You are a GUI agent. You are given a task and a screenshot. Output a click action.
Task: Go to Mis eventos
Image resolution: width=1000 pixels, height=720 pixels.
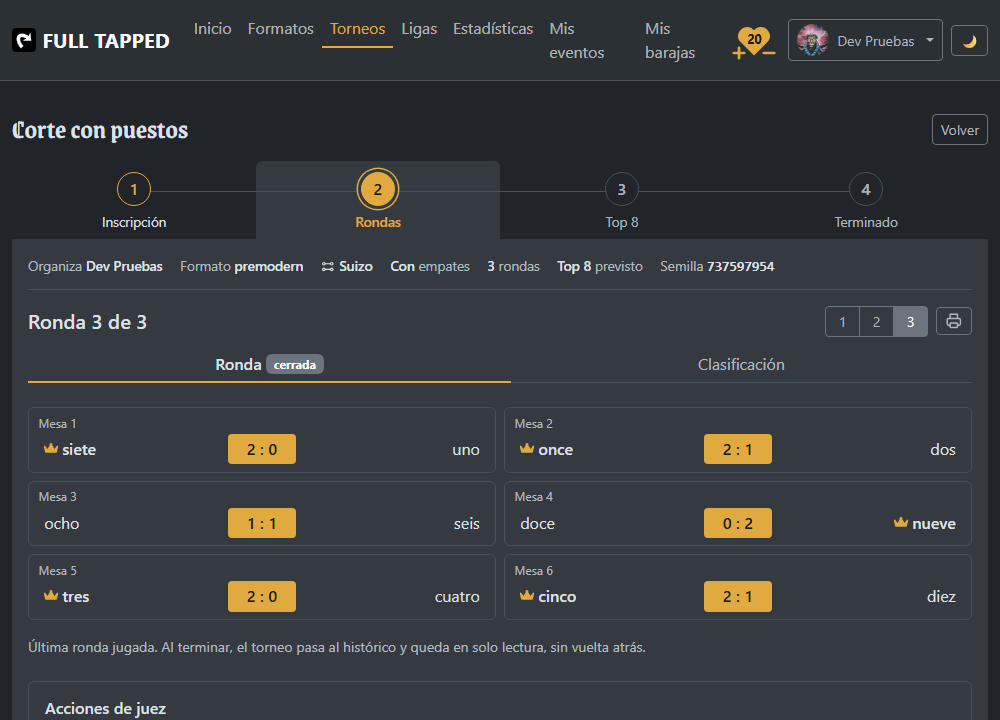tap(577, 41)
